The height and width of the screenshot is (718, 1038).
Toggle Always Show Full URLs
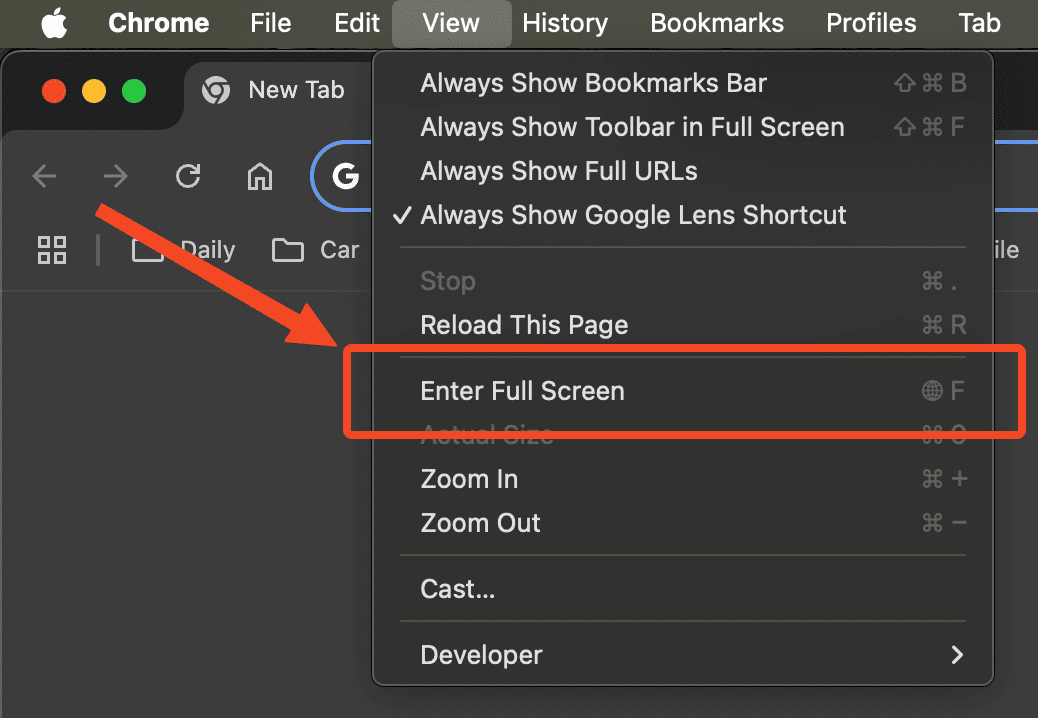[x=683, y=171]
